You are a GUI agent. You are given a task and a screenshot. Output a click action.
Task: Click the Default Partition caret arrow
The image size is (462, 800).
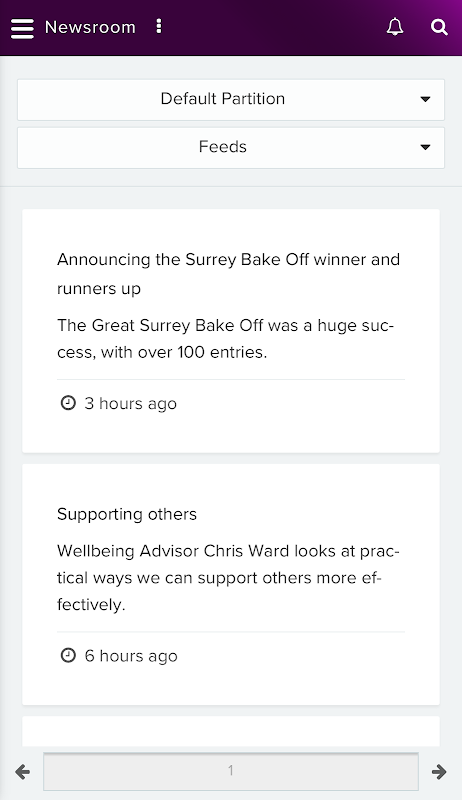pyautogui.click(x=425, y=99)
